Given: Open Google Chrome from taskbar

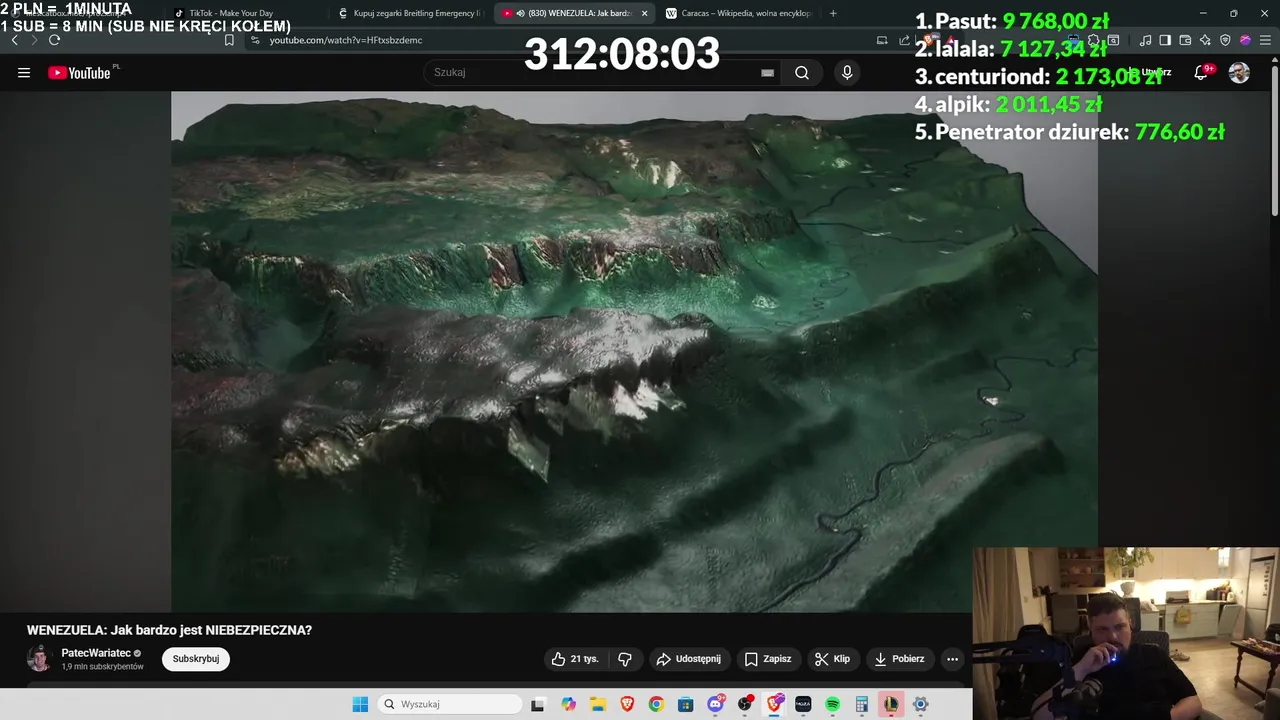Looking at the screenshot, I should [x=656, y=704].
